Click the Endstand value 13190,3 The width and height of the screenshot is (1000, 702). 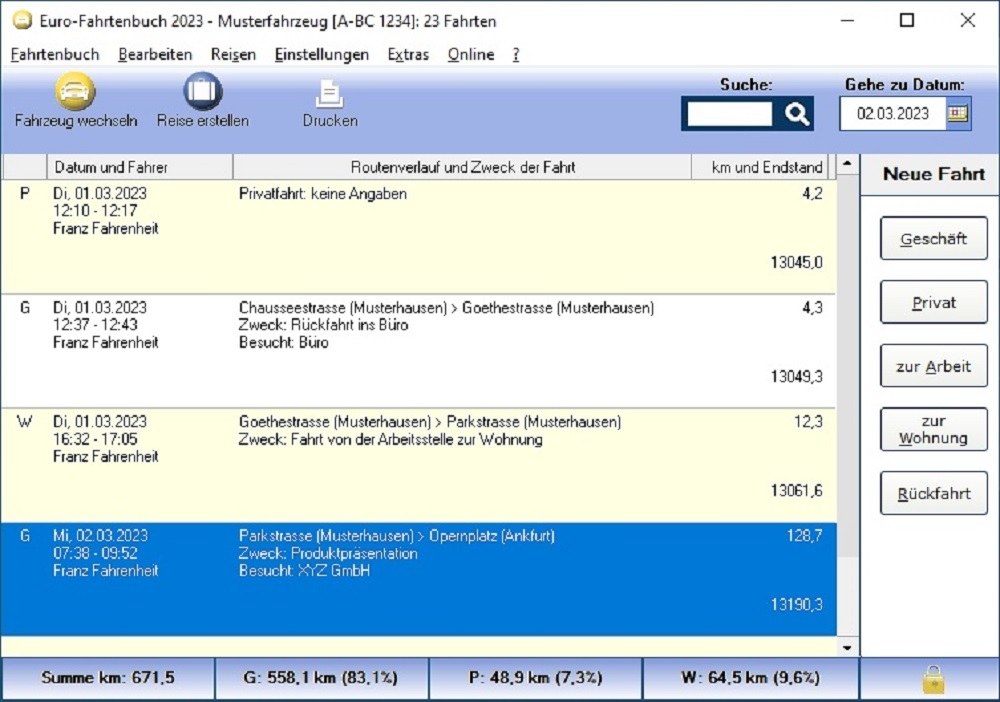coord(797,604)
